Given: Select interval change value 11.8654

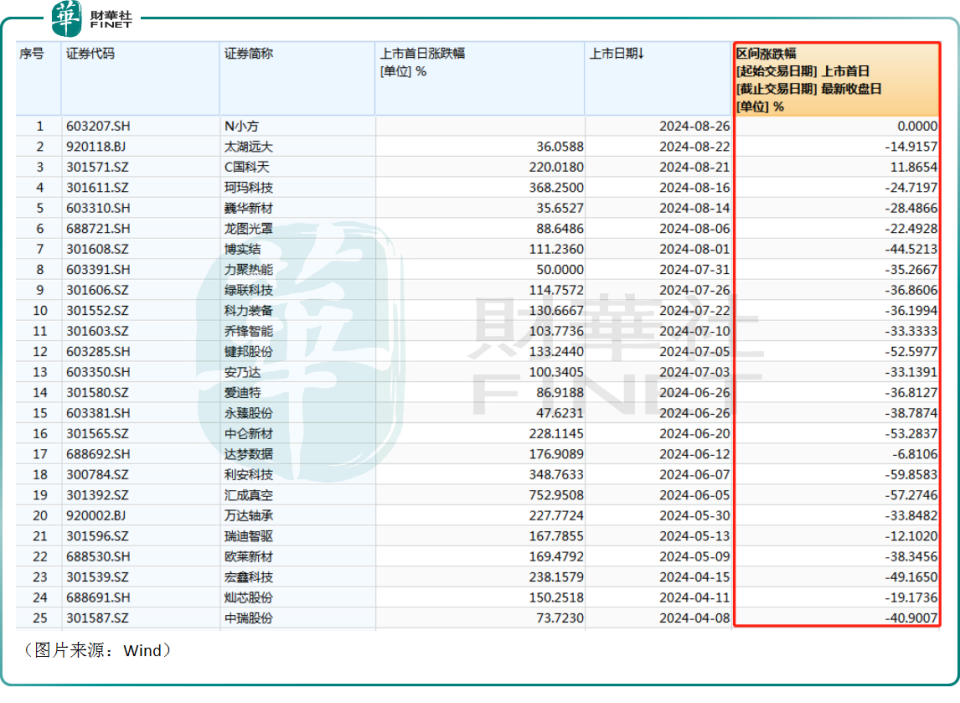Looking at the screenshot, I should pos(914,167).
